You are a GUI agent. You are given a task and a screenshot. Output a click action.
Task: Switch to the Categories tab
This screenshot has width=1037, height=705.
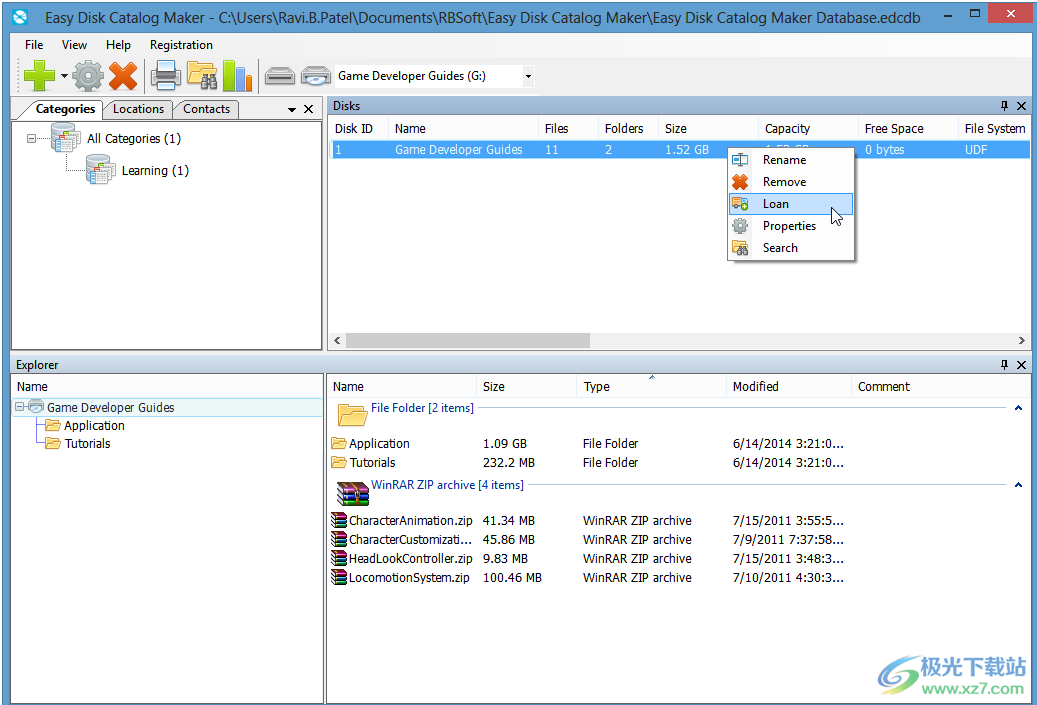tap(65, 109)
